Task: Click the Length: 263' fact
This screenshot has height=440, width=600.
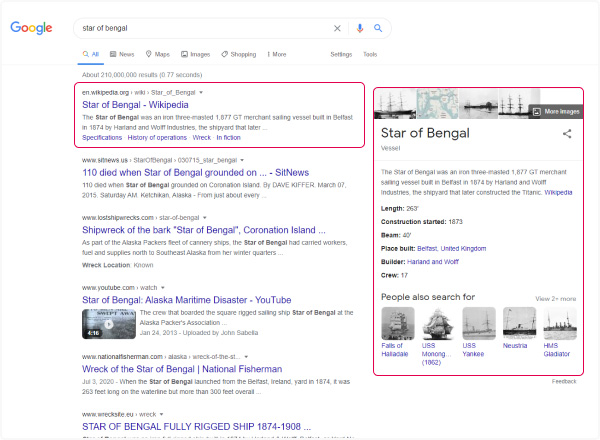Action: tap(400, 209)
